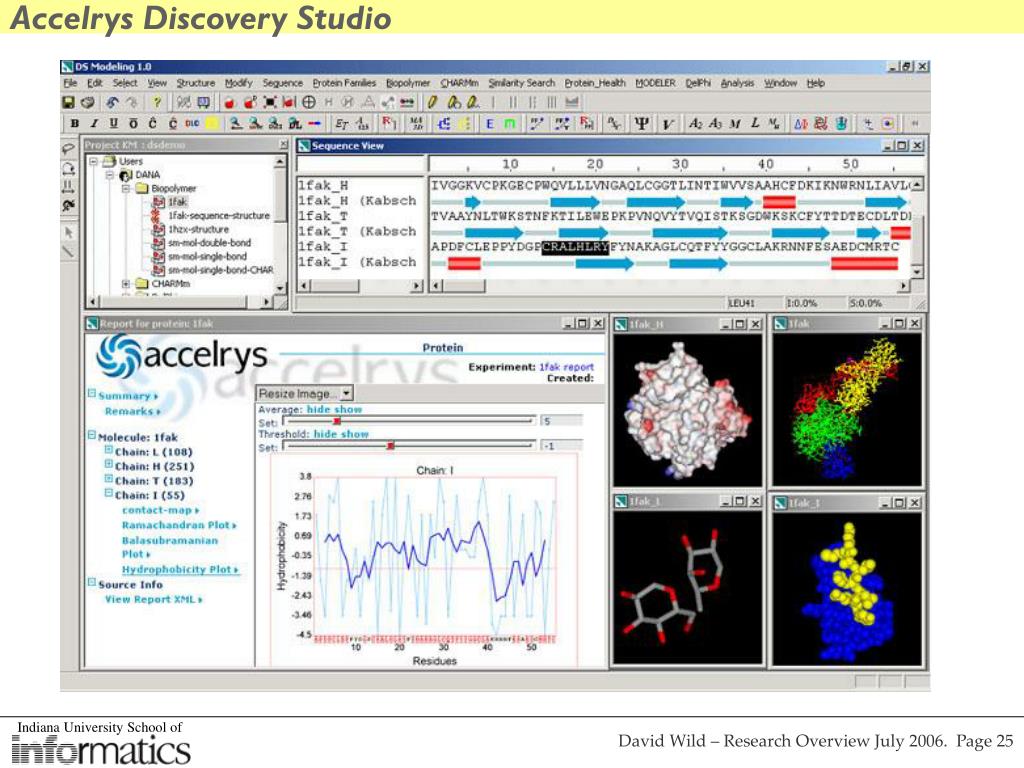Open the contact-map link
This screenshot has height=768, width=1024.
pos(160,510)
